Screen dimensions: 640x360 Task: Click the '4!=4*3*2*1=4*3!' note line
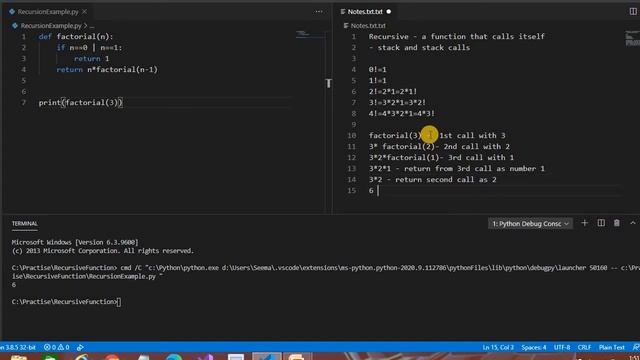pos(402,114)
